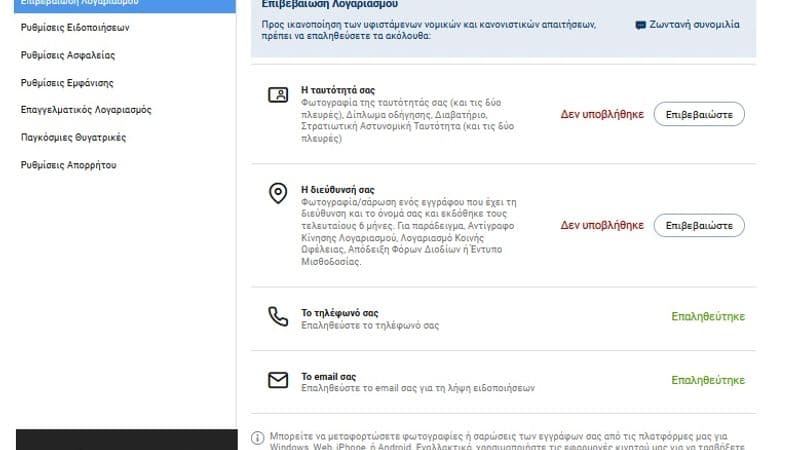The height and width of the screenshot is (450, 800).
Task: Click the location pin address icon
Action: 278,193
